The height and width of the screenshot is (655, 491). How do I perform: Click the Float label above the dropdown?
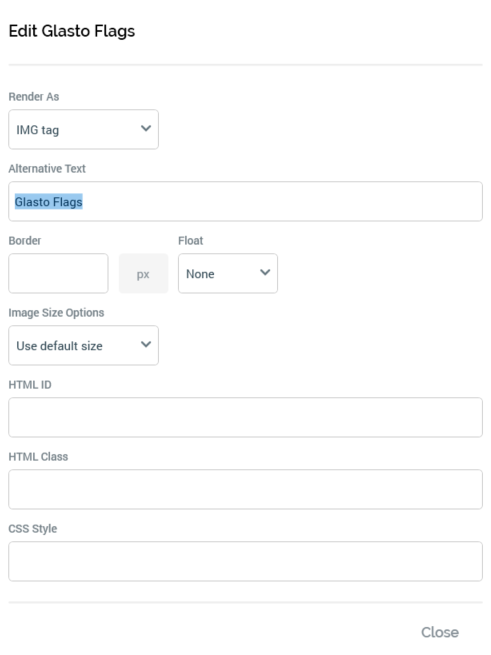tap(191, 241)
